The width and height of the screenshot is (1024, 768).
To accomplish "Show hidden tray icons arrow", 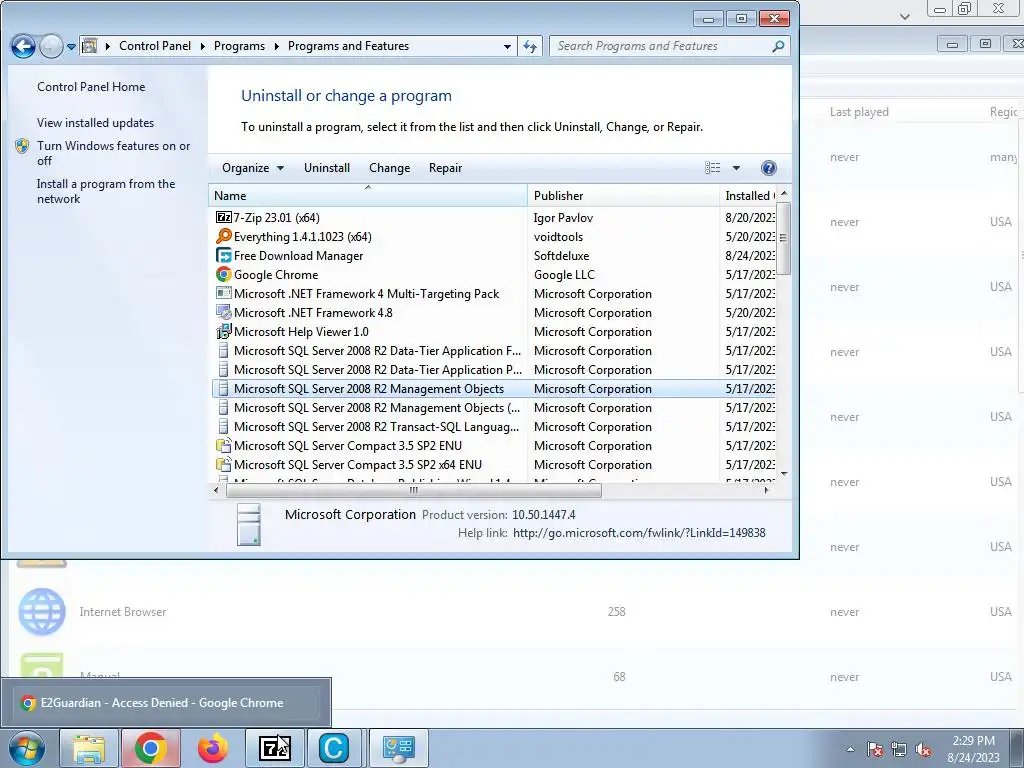I will pyautogui.click(x=850, y=749).
